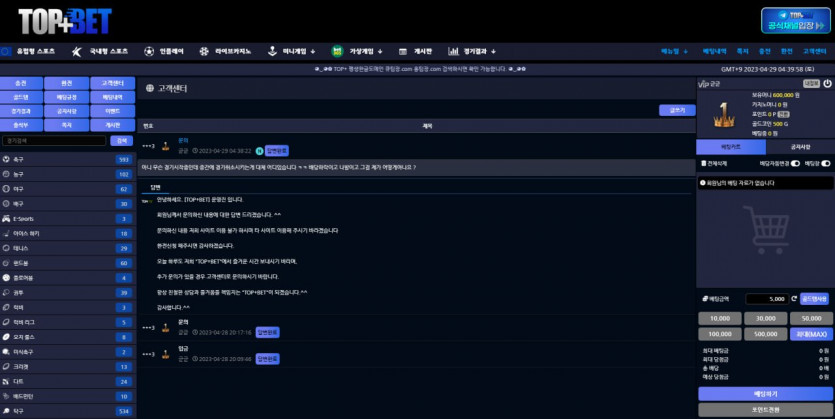Screen dimensions: 835x419
Task: Expand the 가상게임 dropdown menu
Action: pos(366,51)
